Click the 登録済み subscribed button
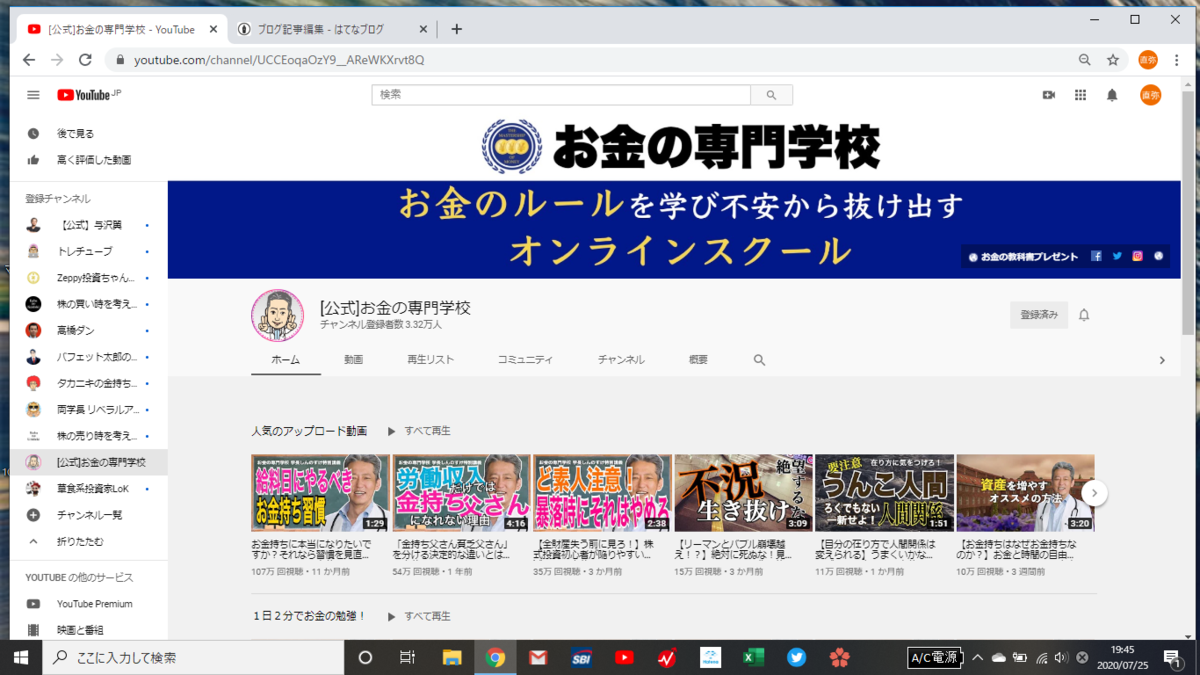The width and height of the screenshot is (1200, 675). 1039,315
